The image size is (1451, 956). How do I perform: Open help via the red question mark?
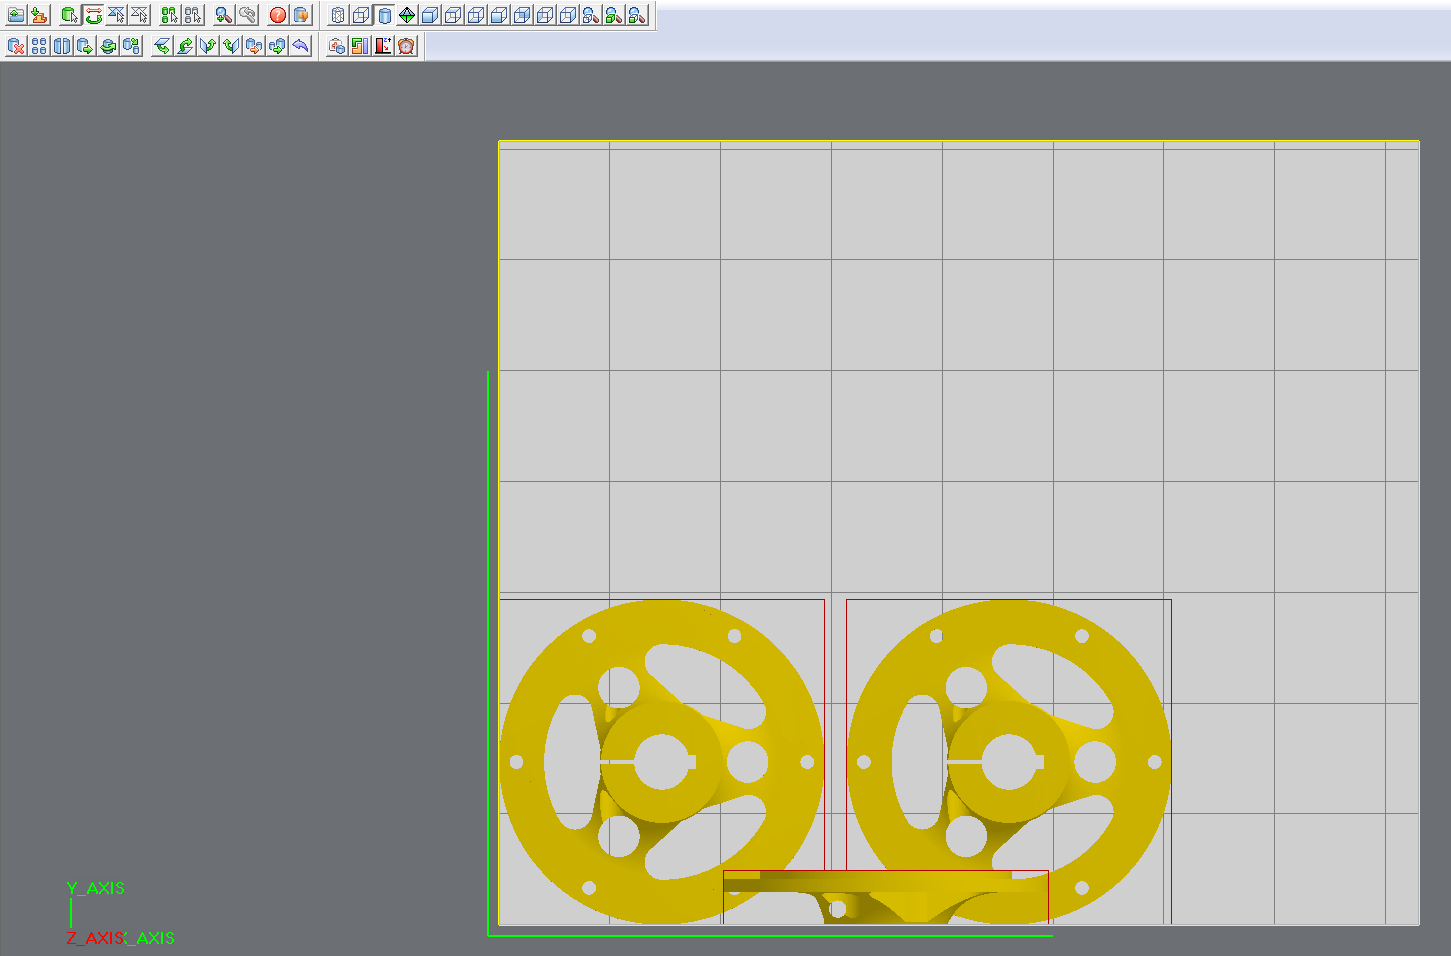click(278, 15)
